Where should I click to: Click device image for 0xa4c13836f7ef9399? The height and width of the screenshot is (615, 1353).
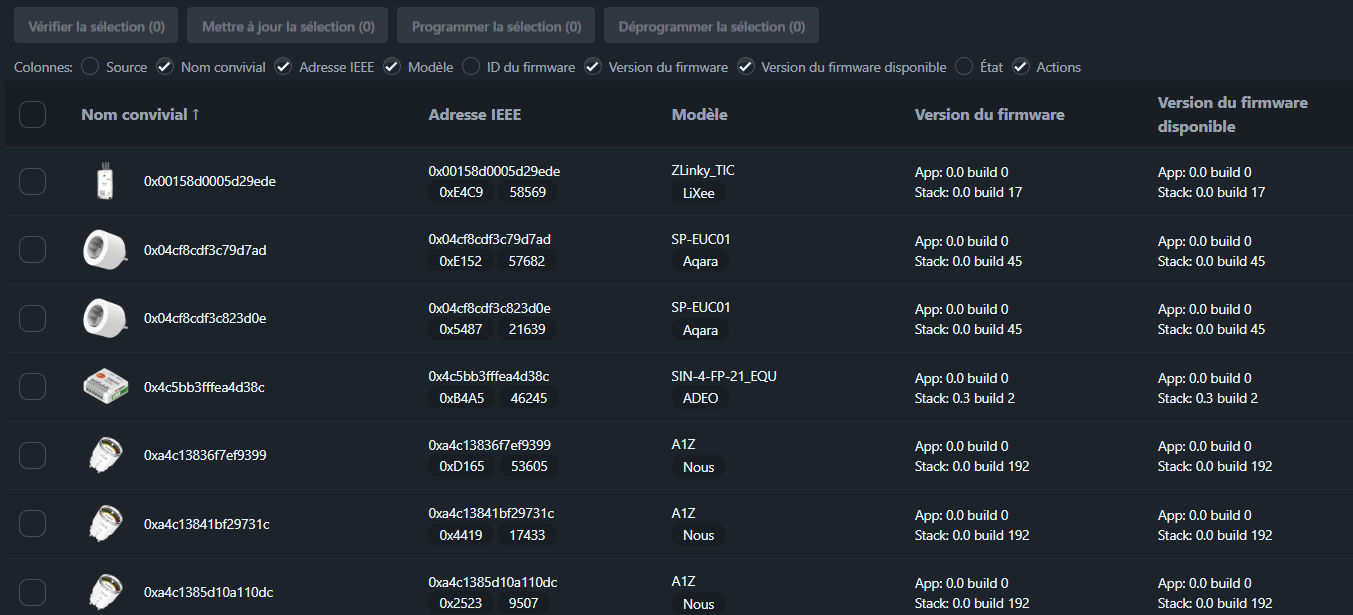(x=104, y=455)
